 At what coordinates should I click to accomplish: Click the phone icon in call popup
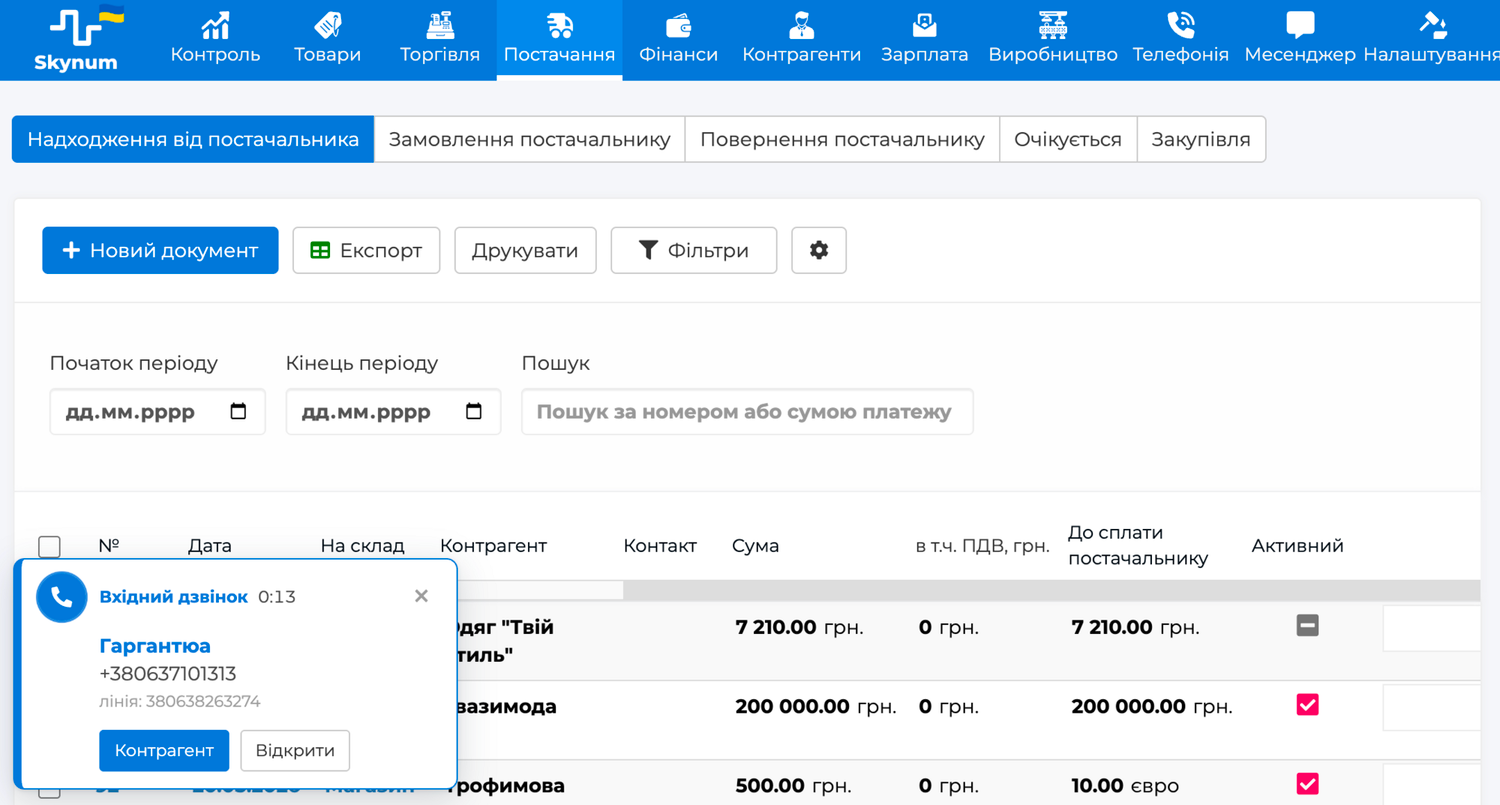click(62, 598)
